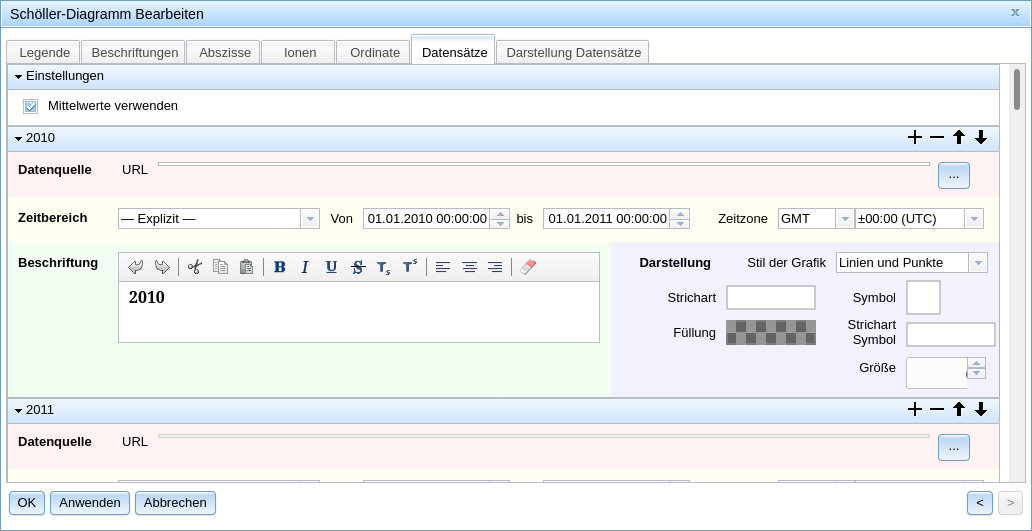Align label text left

[x=443, y=267]
